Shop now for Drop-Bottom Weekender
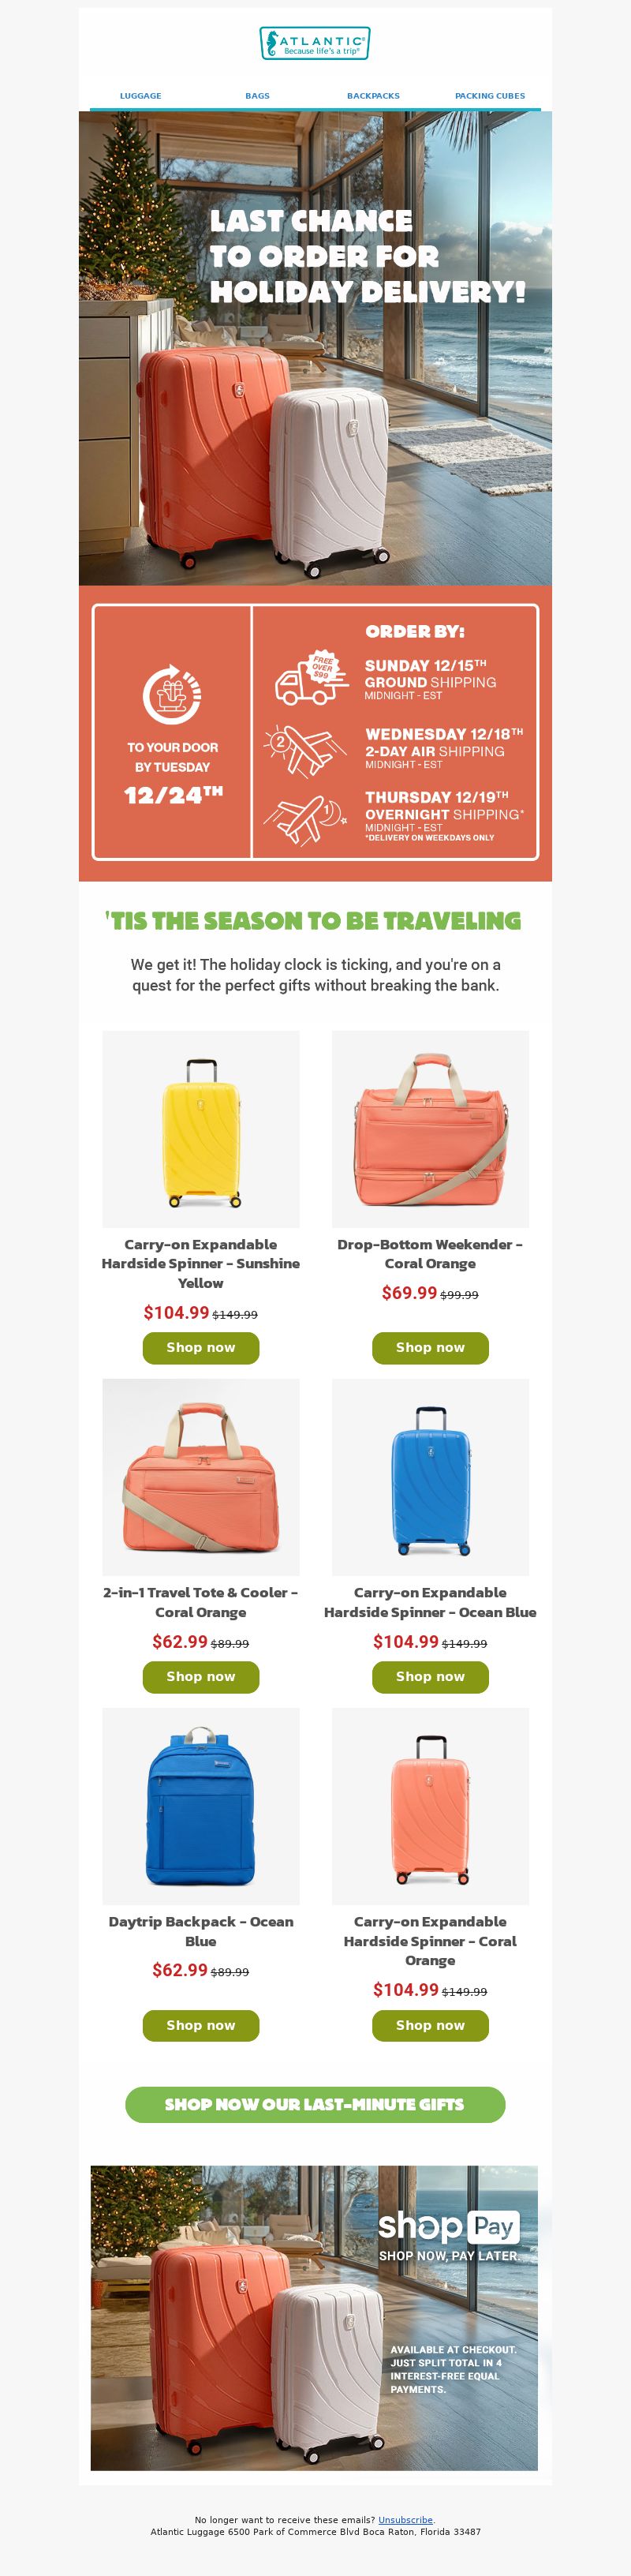Image resolution: width=631 pixels, height=2576 pixels. [430, 1347]
